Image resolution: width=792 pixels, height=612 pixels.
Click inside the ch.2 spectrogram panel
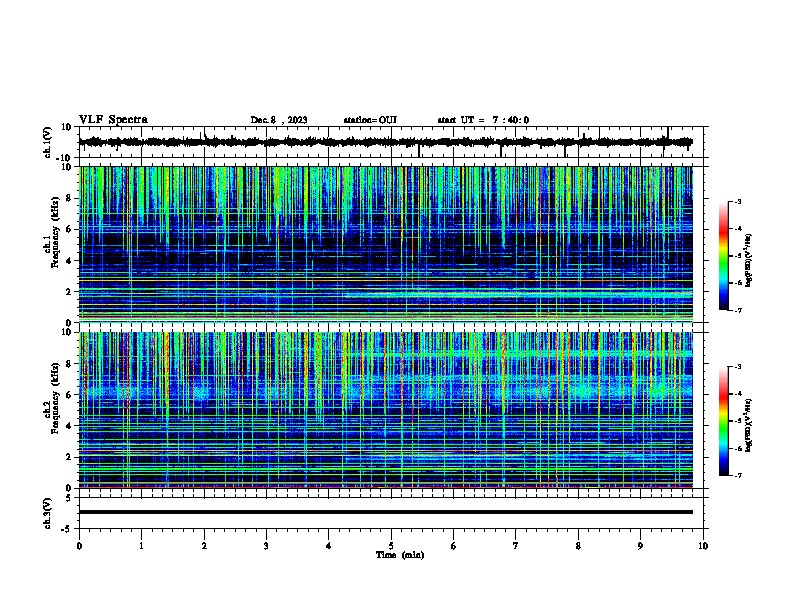click(x=386, y=410)
